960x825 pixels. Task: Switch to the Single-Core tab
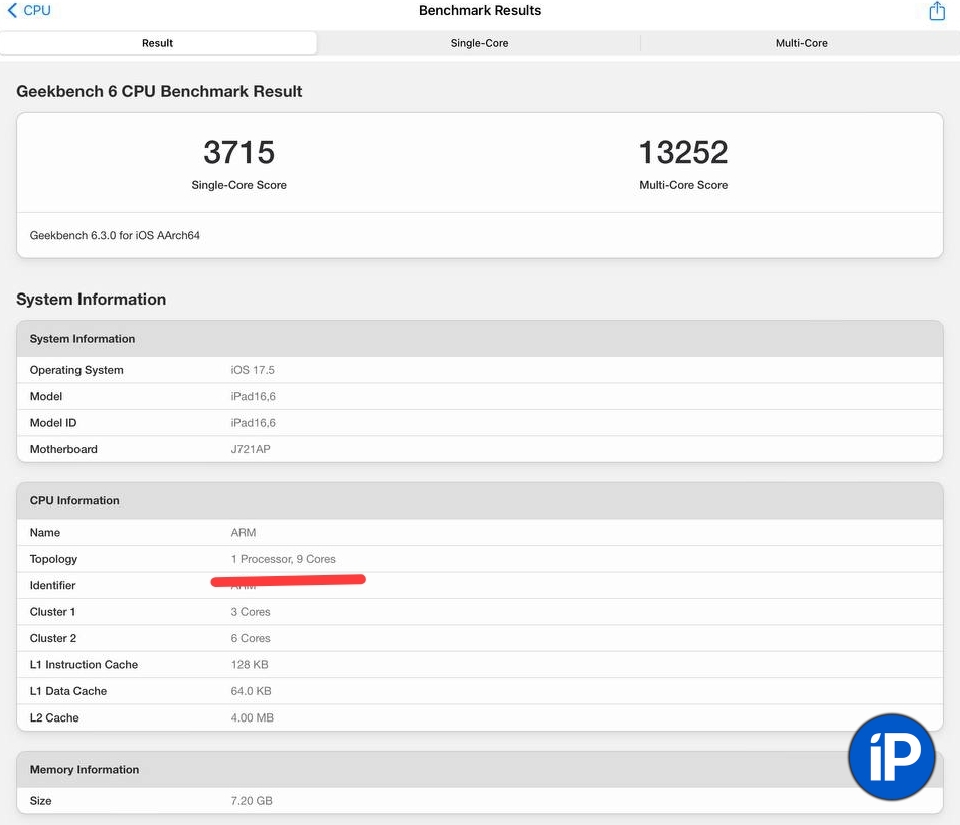tap(479, 43)
